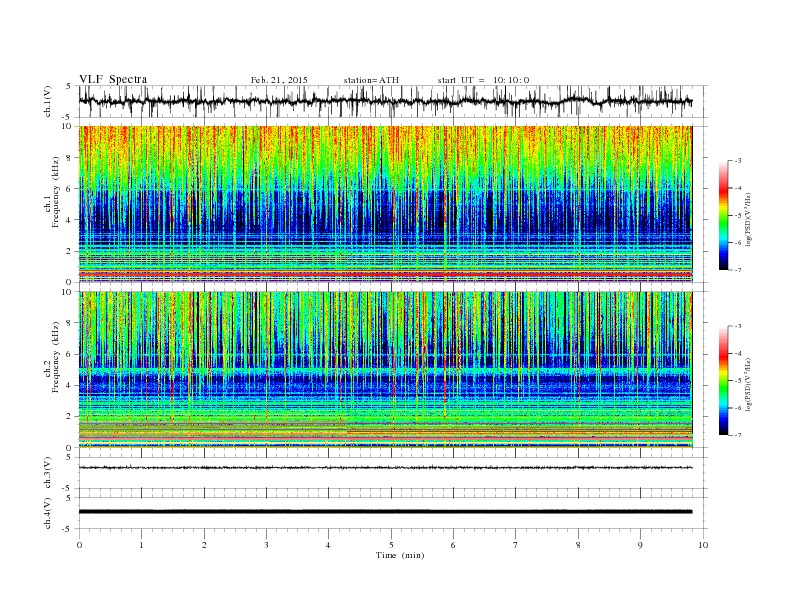Click the "2" kHz tick on the ch.2 spectrogram
Viewport: 792px width, 612px height.
[x=69, y=417]
